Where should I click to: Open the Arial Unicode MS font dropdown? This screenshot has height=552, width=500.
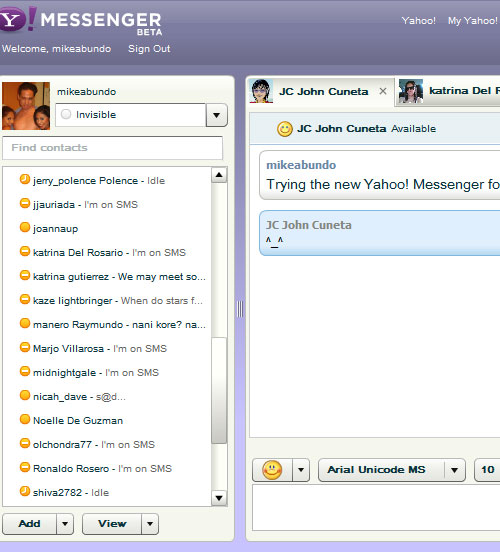392,470
